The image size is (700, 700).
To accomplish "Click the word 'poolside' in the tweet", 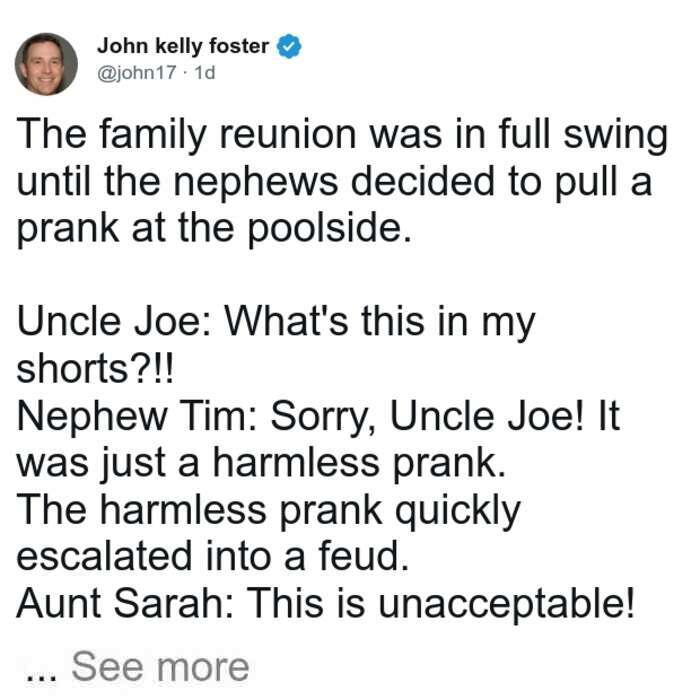I will point(325,229).
